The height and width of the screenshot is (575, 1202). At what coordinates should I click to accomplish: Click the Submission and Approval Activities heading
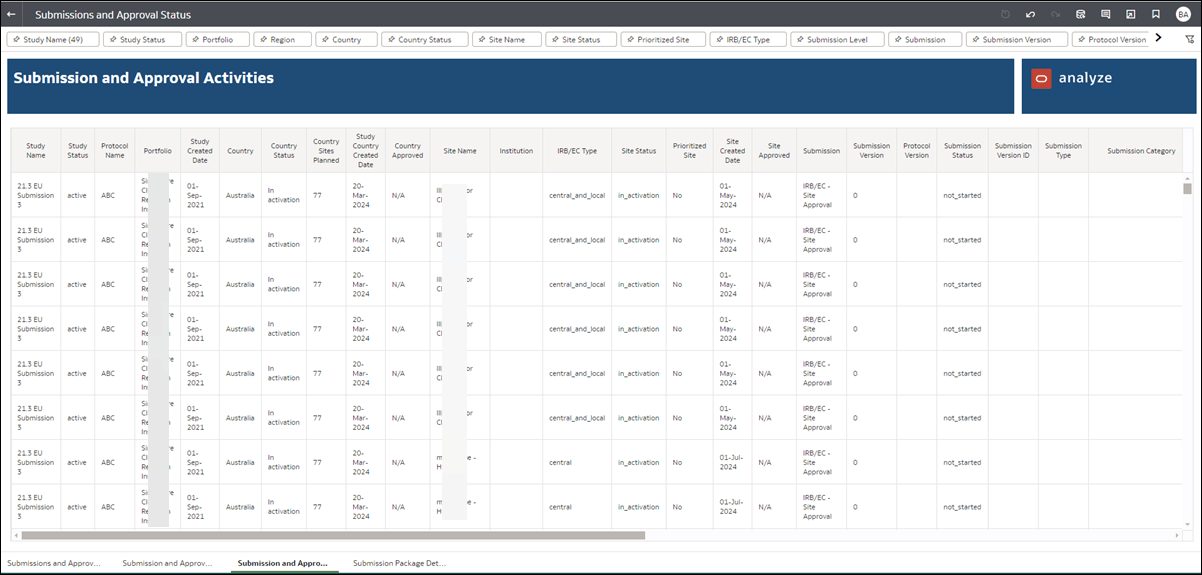[x=143, y=78]
